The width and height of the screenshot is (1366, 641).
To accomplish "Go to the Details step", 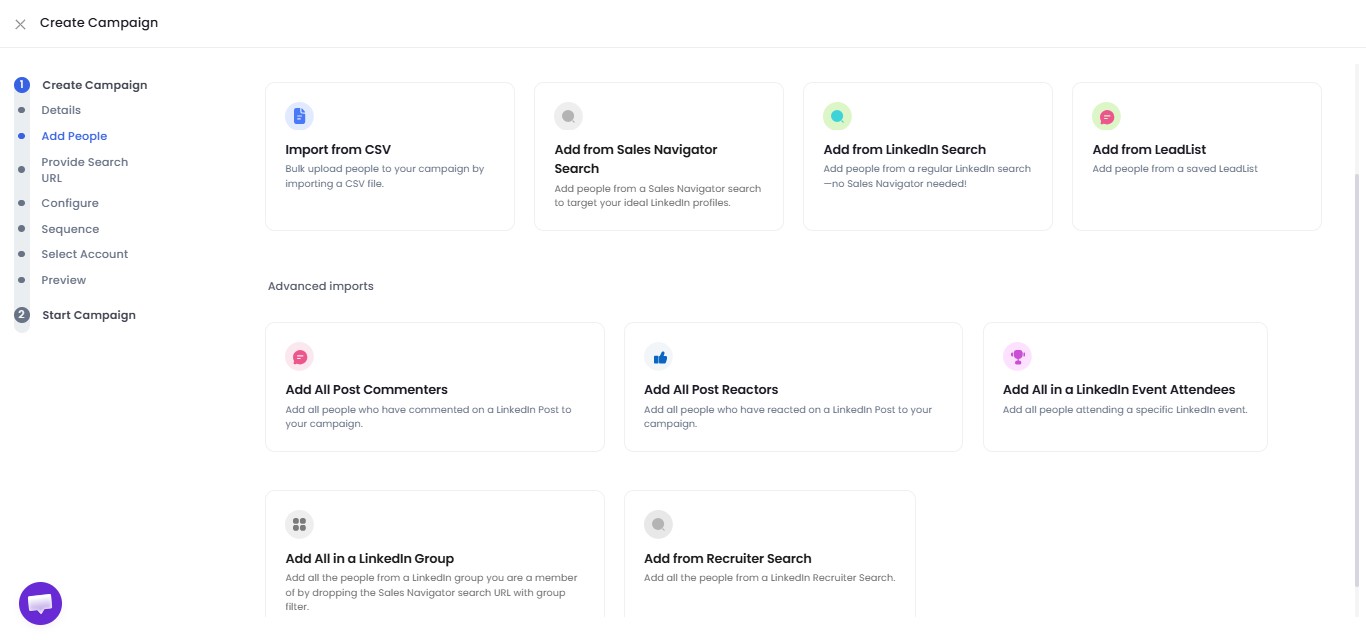I will (x=61, y=110).
